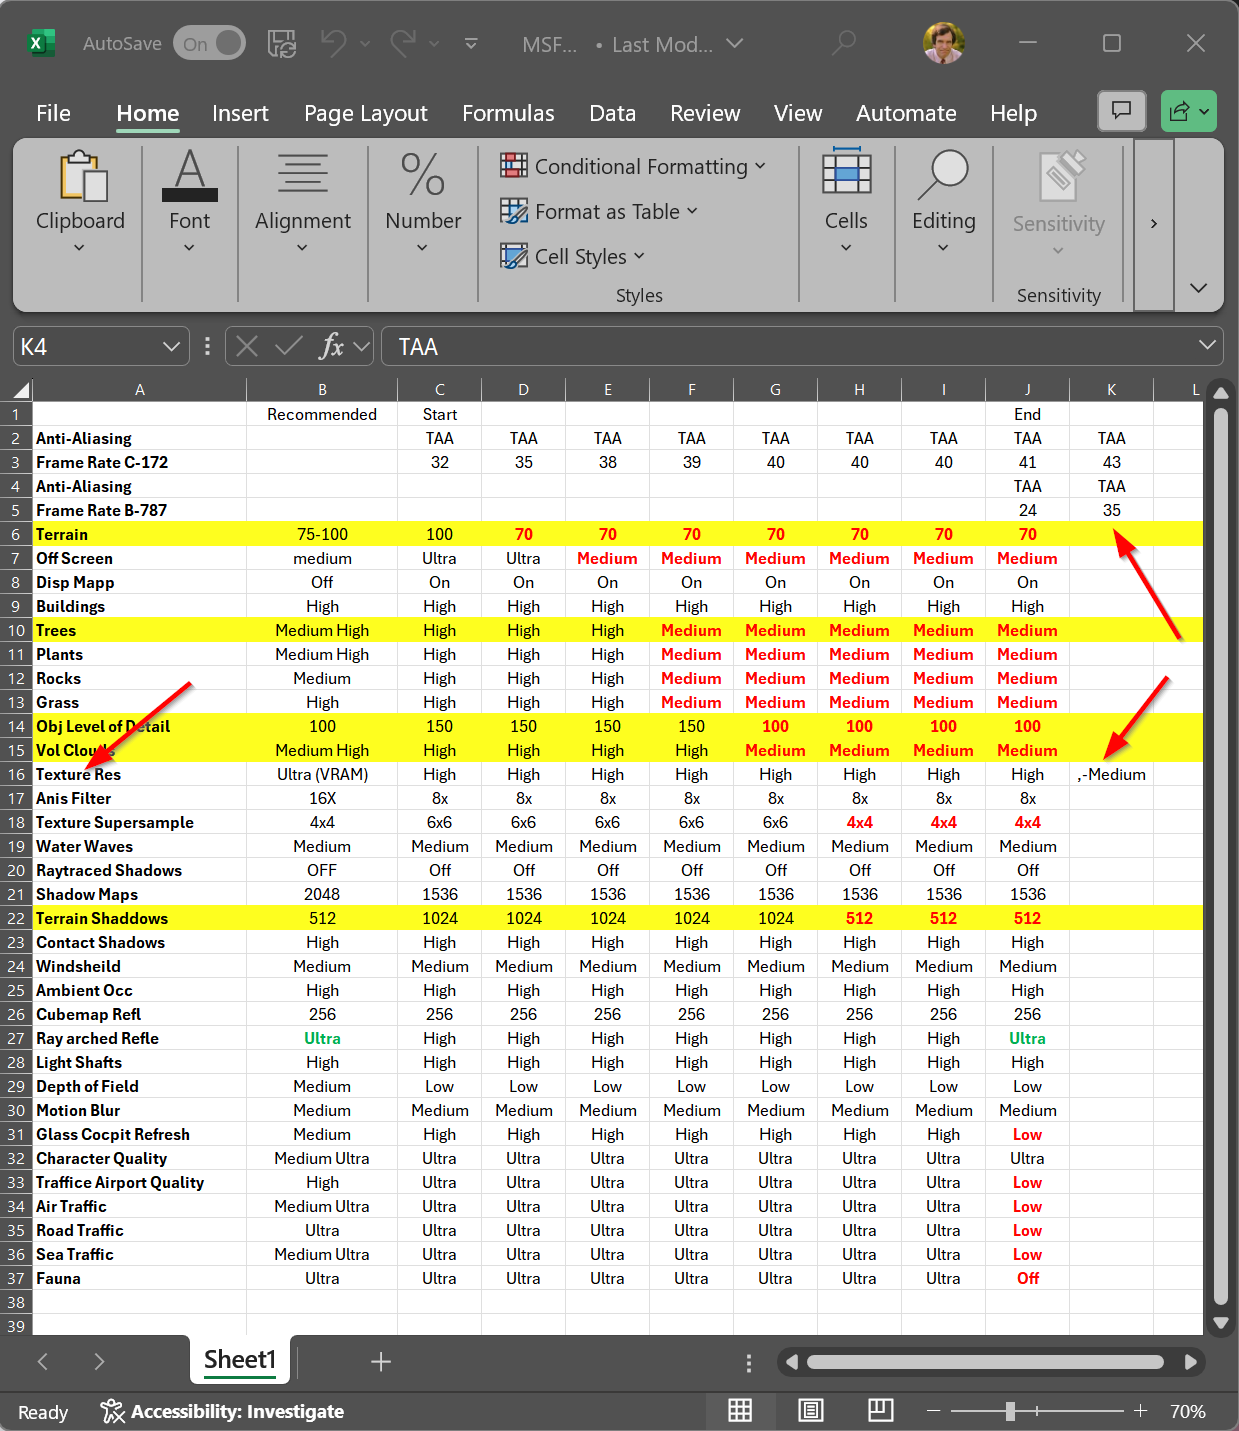Select Normal view in status bar

point(740,1410)
